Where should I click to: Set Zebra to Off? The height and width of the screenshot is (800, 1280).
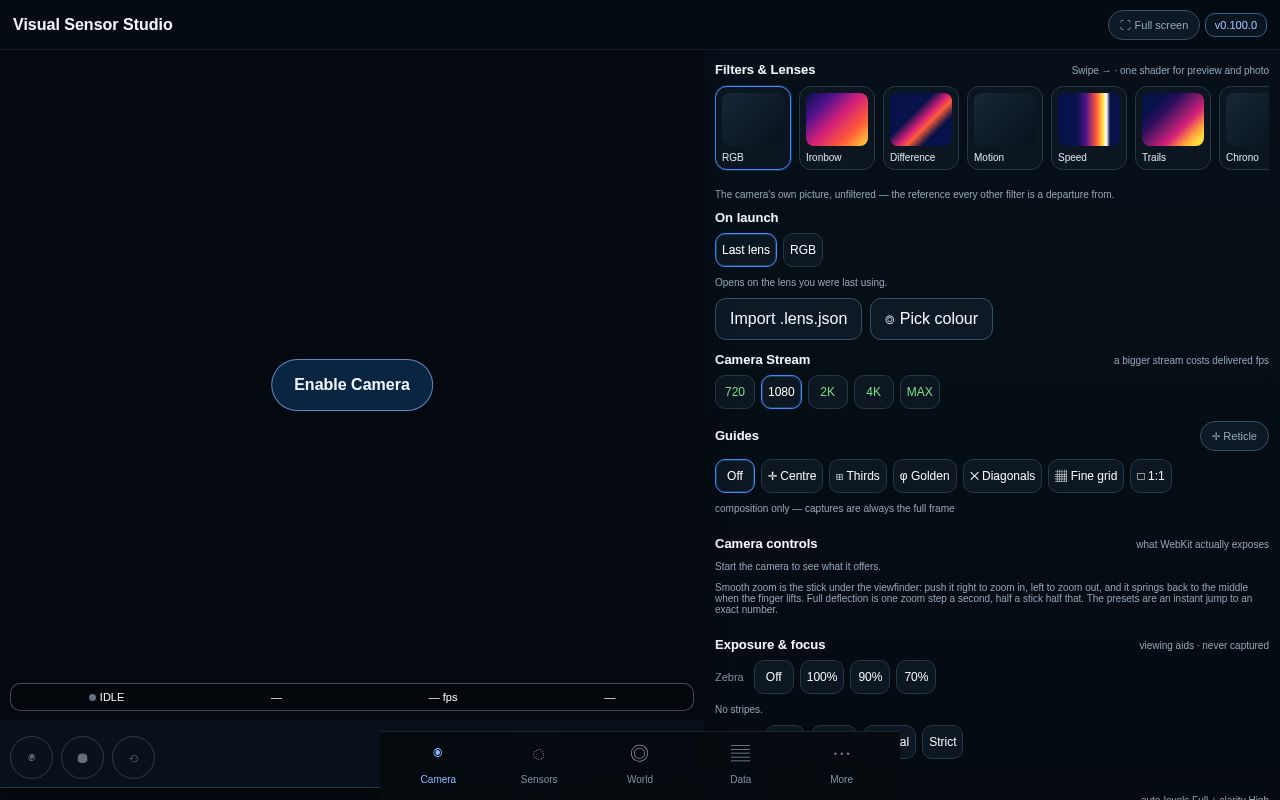coord(774,677)
